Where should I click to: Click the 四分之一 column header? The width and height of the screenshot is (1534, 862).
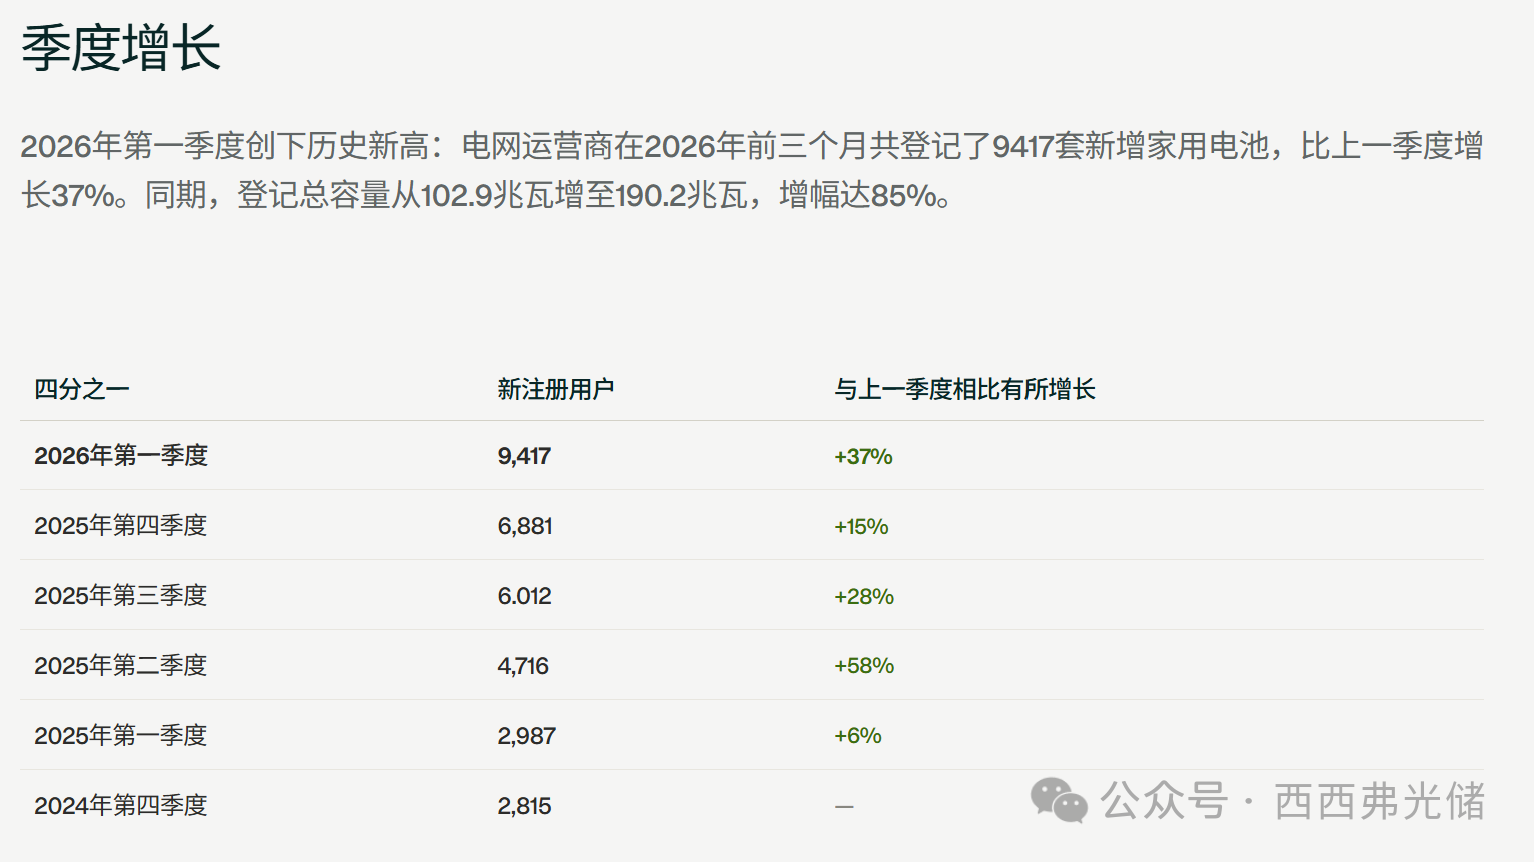click(82, 389)
